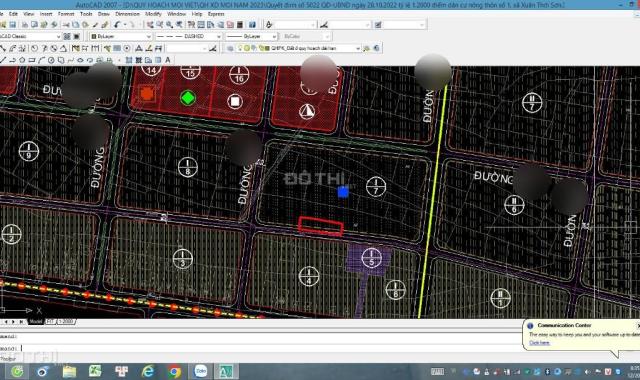Expand the text style dropdown

pyautogui.click(x=313, y=25)
